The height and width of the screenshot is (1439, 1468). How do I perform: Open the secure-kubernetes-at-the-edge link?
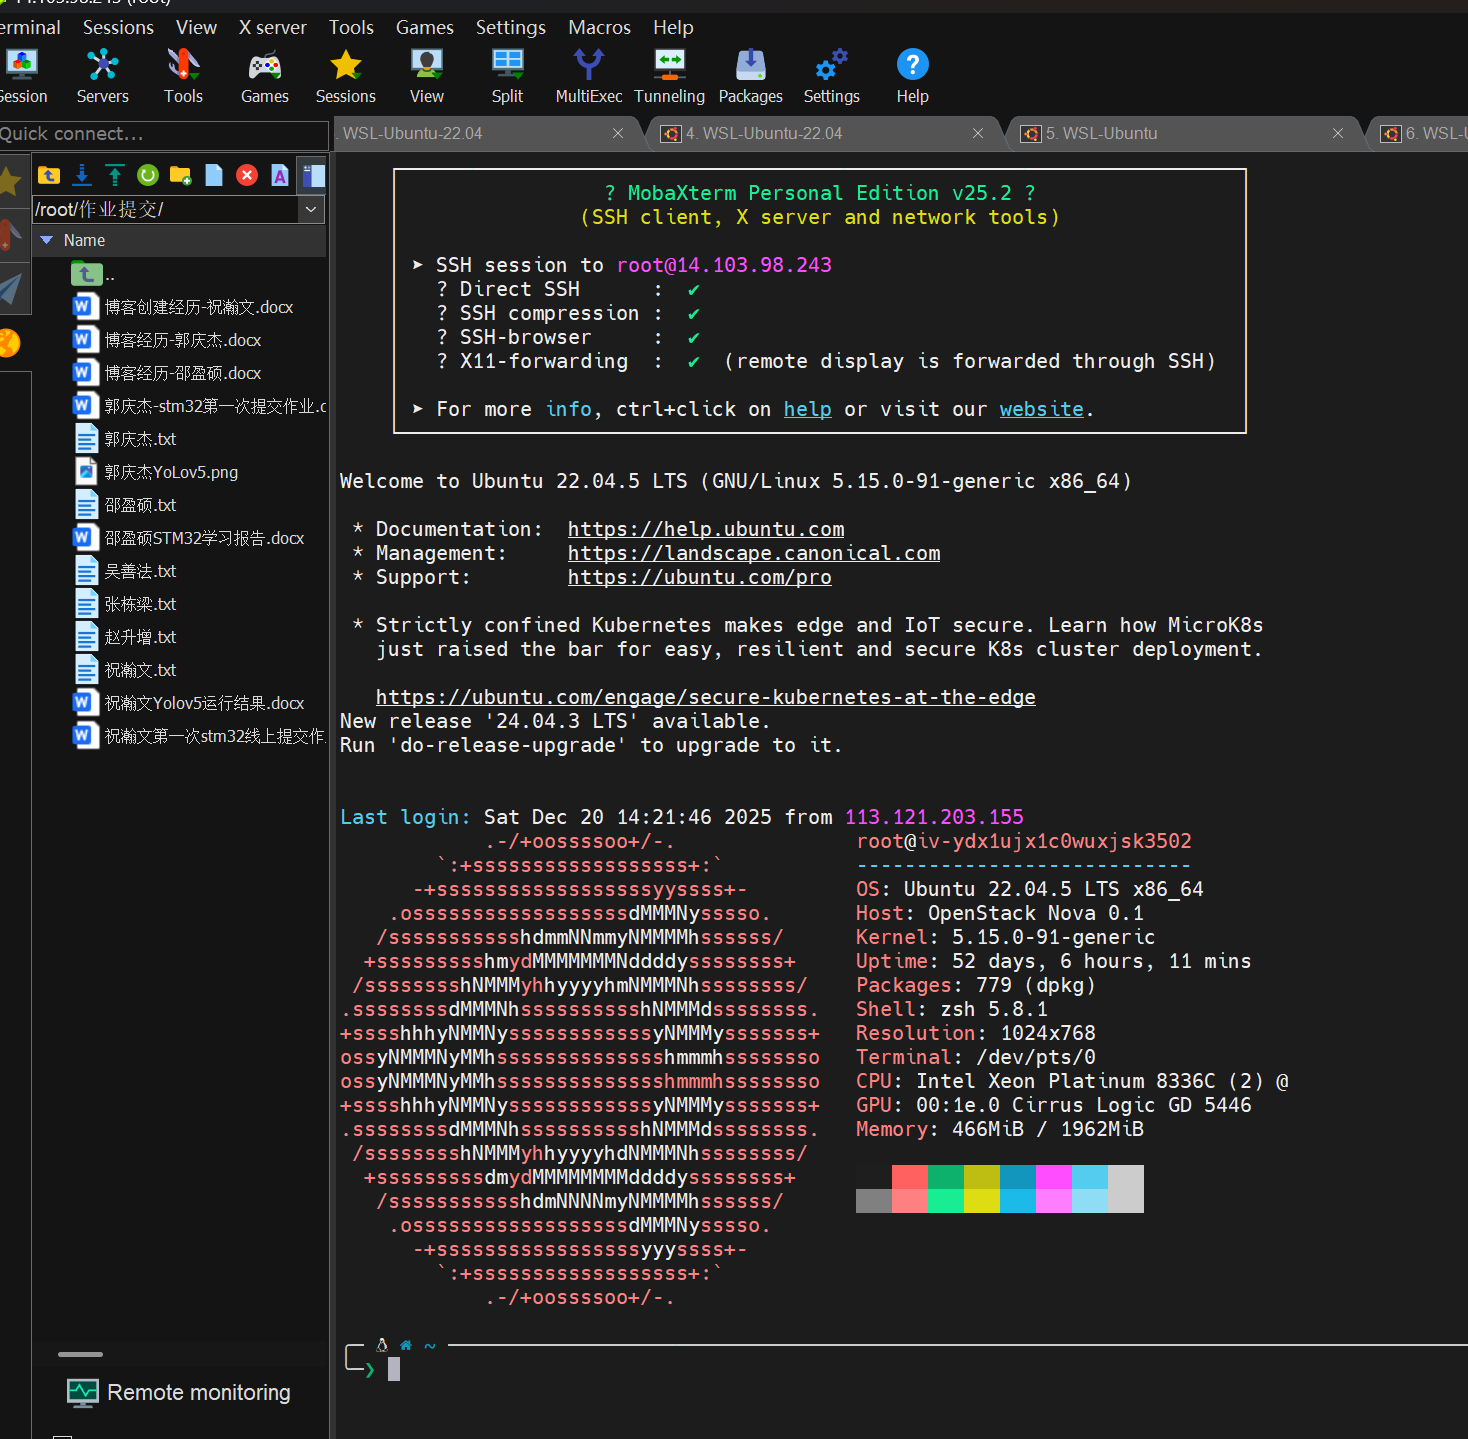pyautogui.click(x=706, y=697)
